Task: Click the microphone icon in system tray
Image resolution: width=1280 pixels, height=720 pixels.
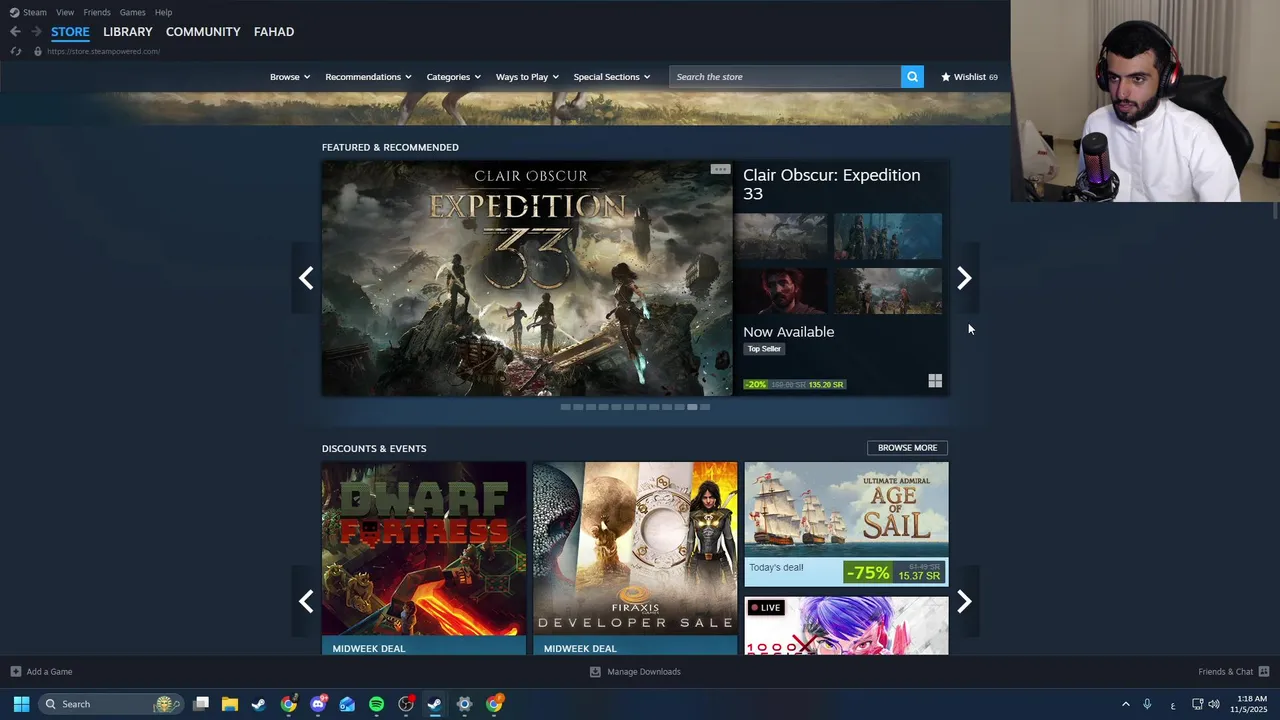Action: click(1147, 704)
